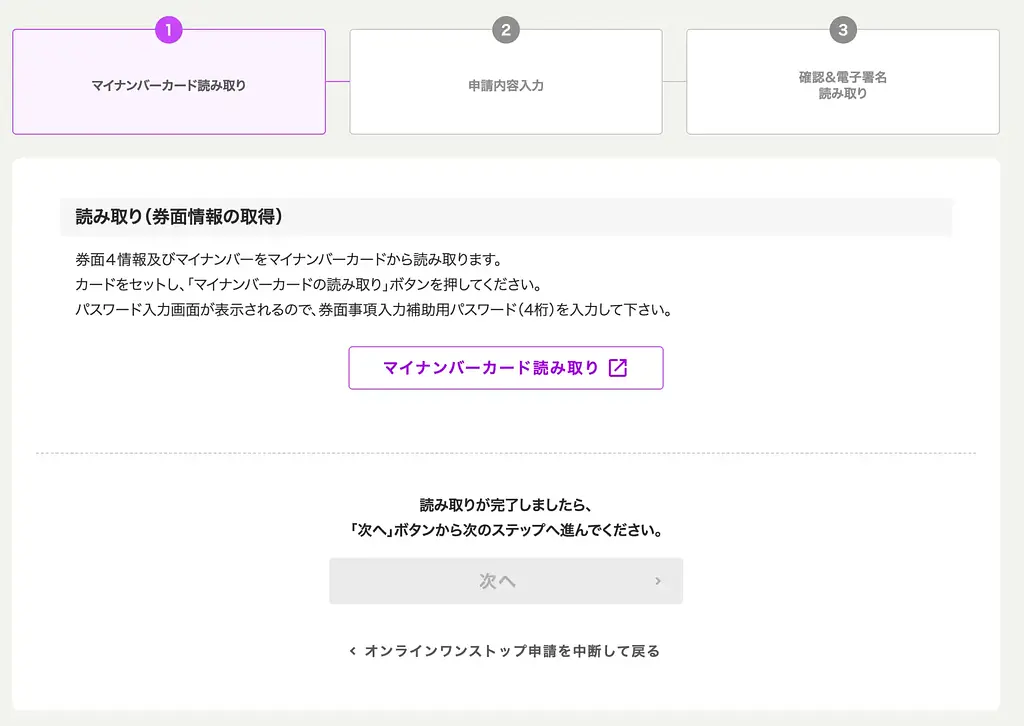
Task: Click the step 2 numbered circle icon
Action: tap(505, 30)
